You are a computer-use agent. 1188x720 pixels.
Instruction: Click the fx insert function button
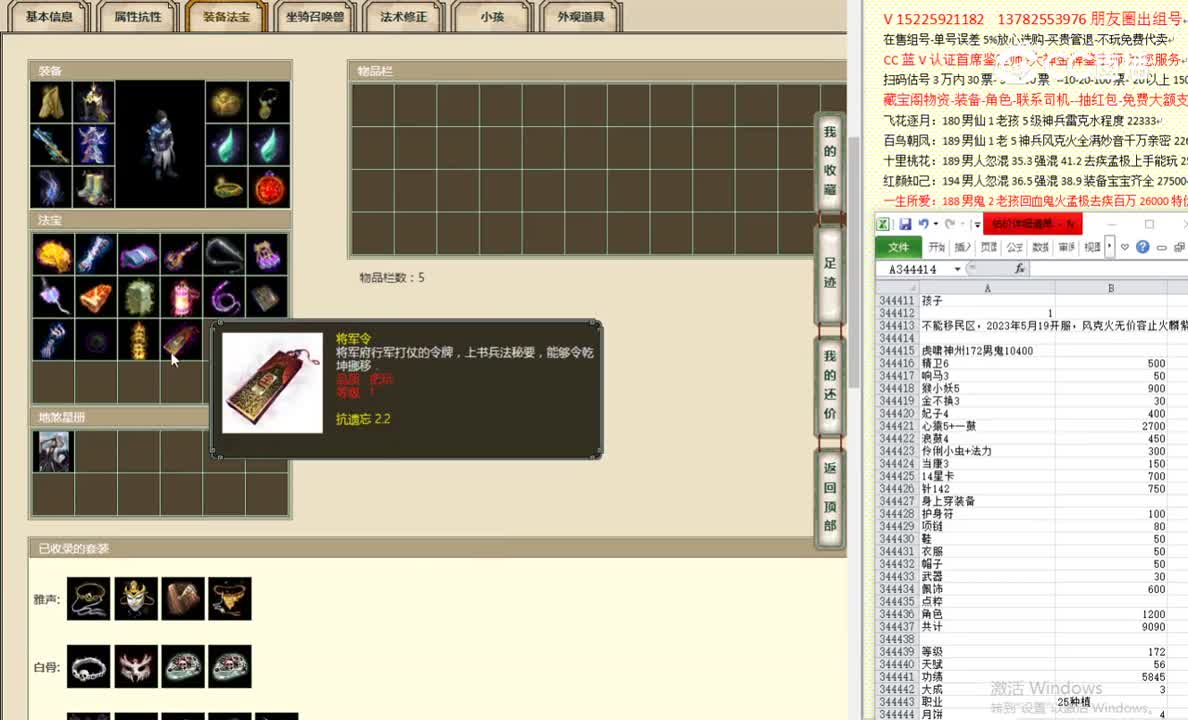[x=1019, y=269]
